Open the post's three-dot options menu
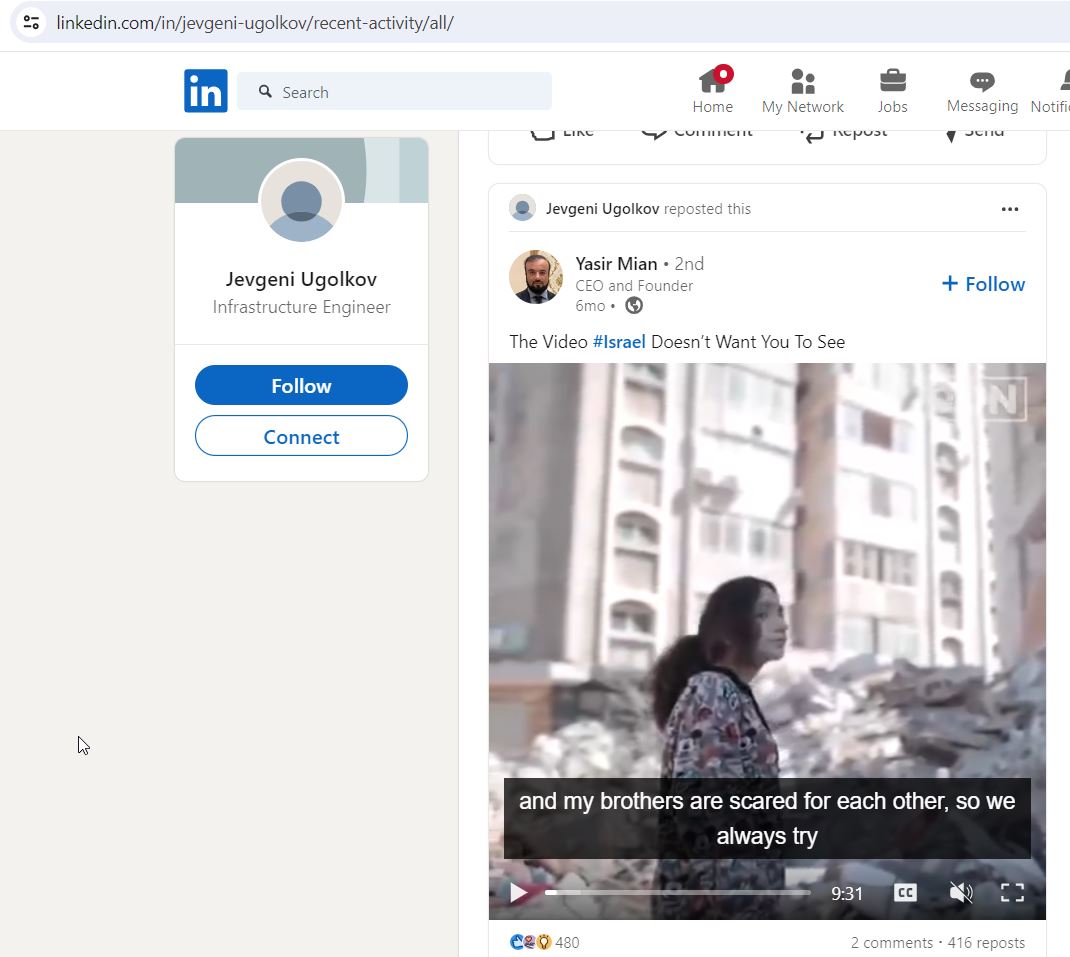This screenshot has width=1070, height=957. (x=1009, y=210)
